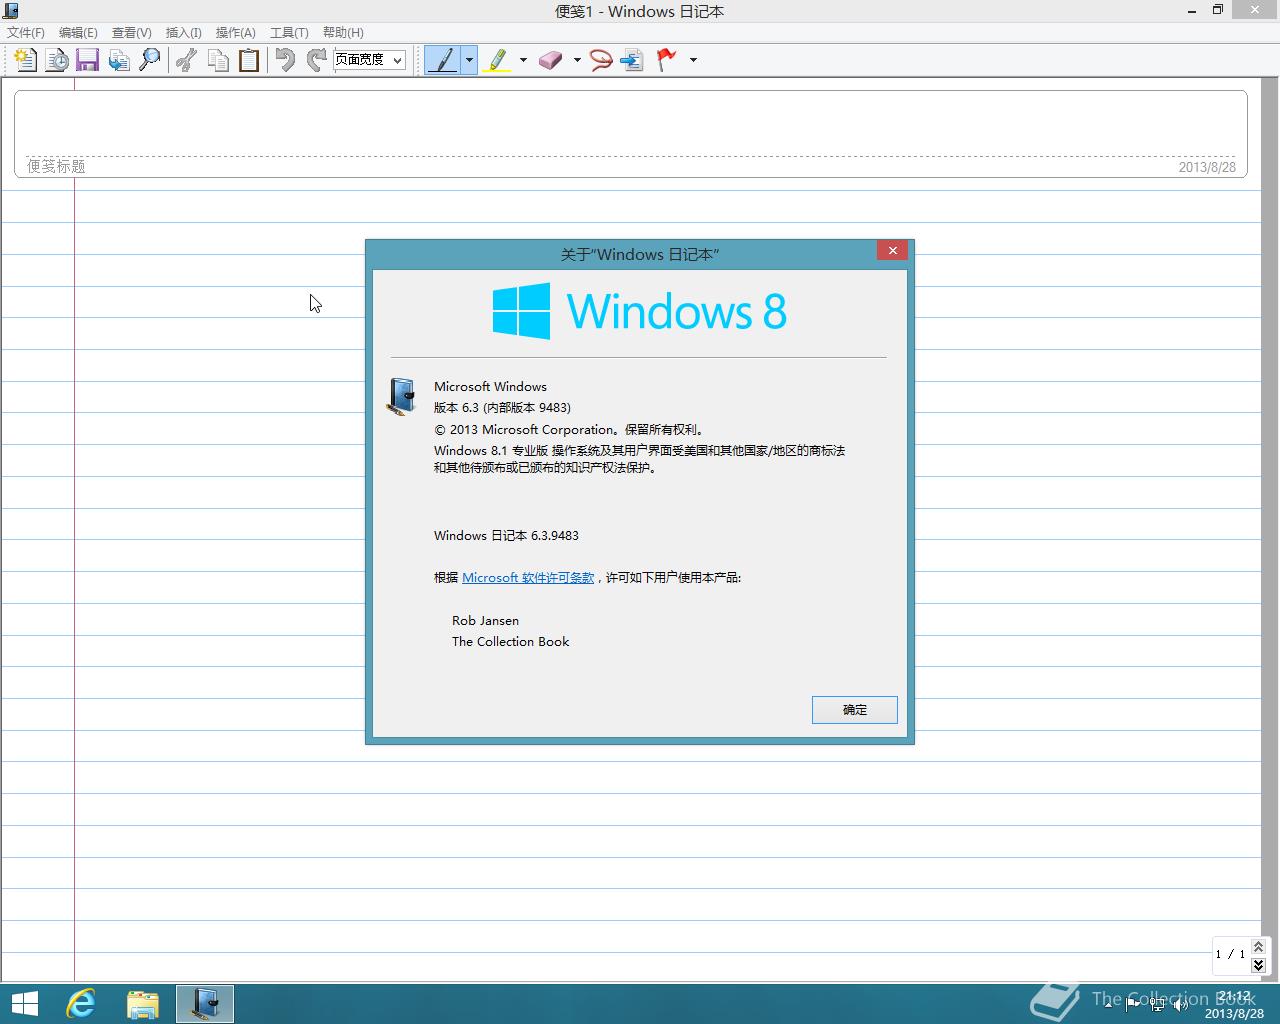Viewport: 1280px width, 1024px height.
Task: Click the Undo arrow icon
Action: [286, 60]
